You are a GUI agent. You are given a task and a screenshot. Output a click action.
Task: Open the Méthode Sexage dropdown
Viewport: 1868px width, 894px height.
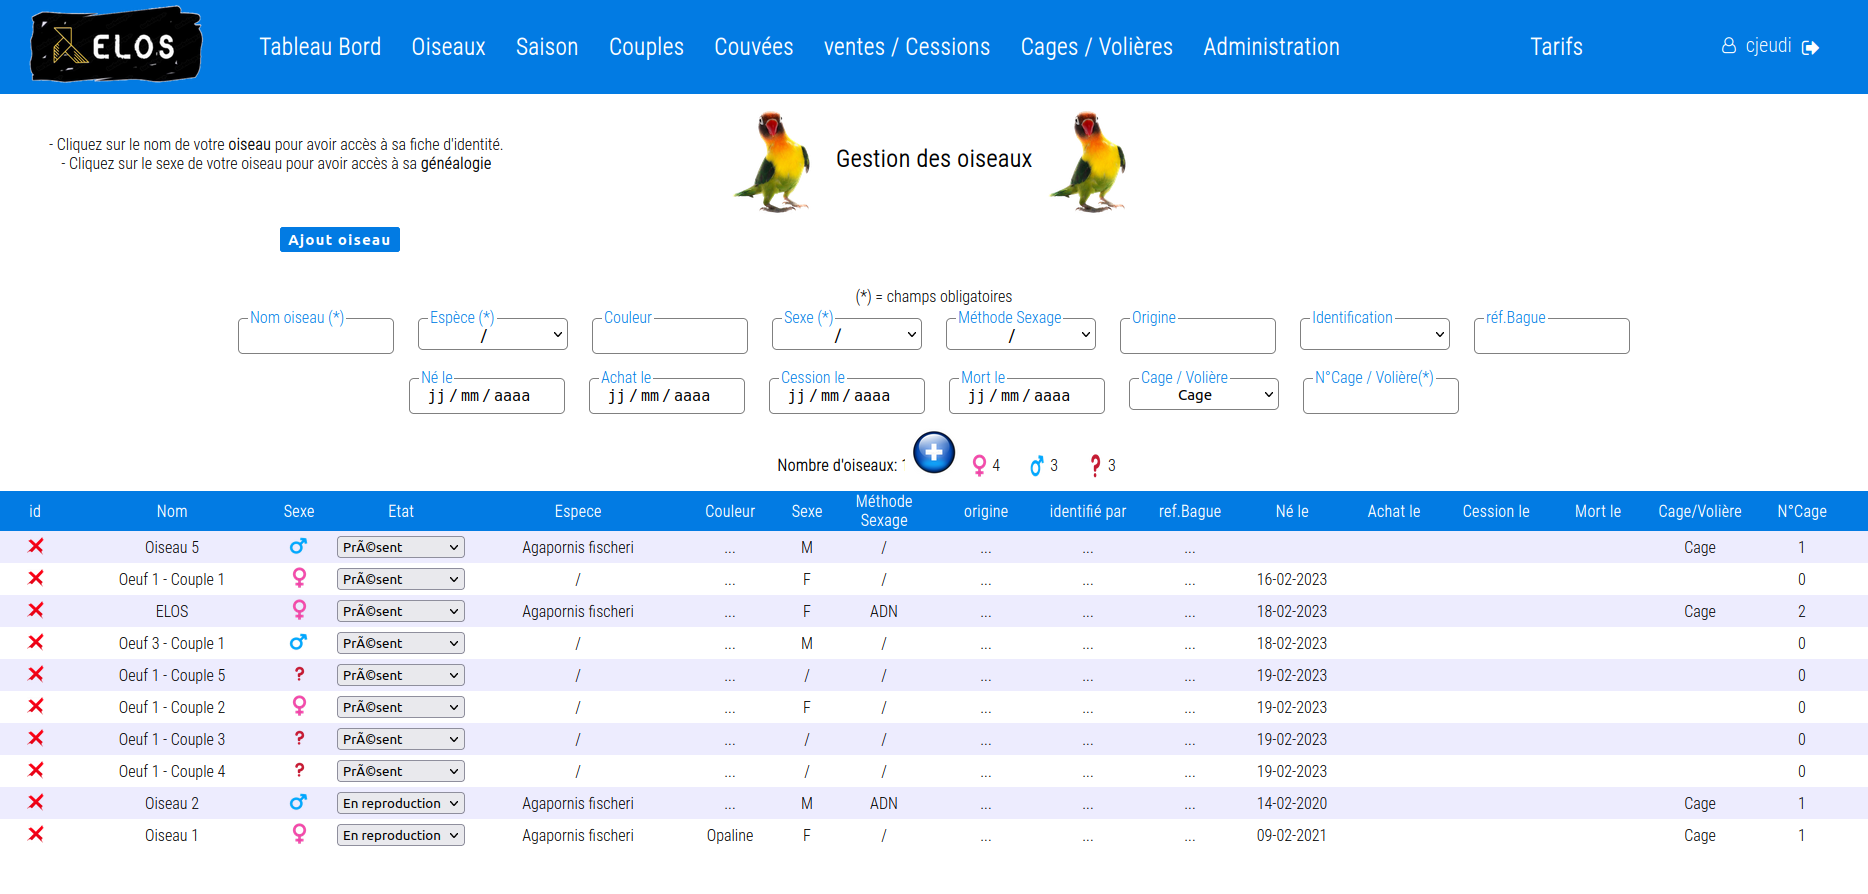[x=1021, y=335]
